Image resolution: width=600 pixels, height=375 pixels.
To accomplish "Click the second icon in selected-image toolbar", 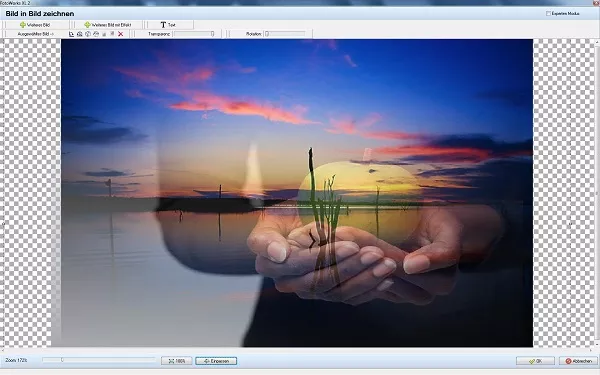I will (80, 34).
